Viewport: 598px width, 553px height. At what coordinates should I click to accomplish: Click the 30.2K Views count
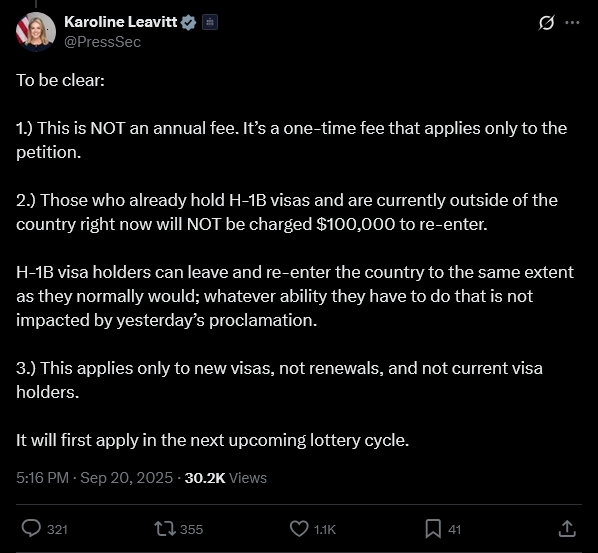(226, 478)
